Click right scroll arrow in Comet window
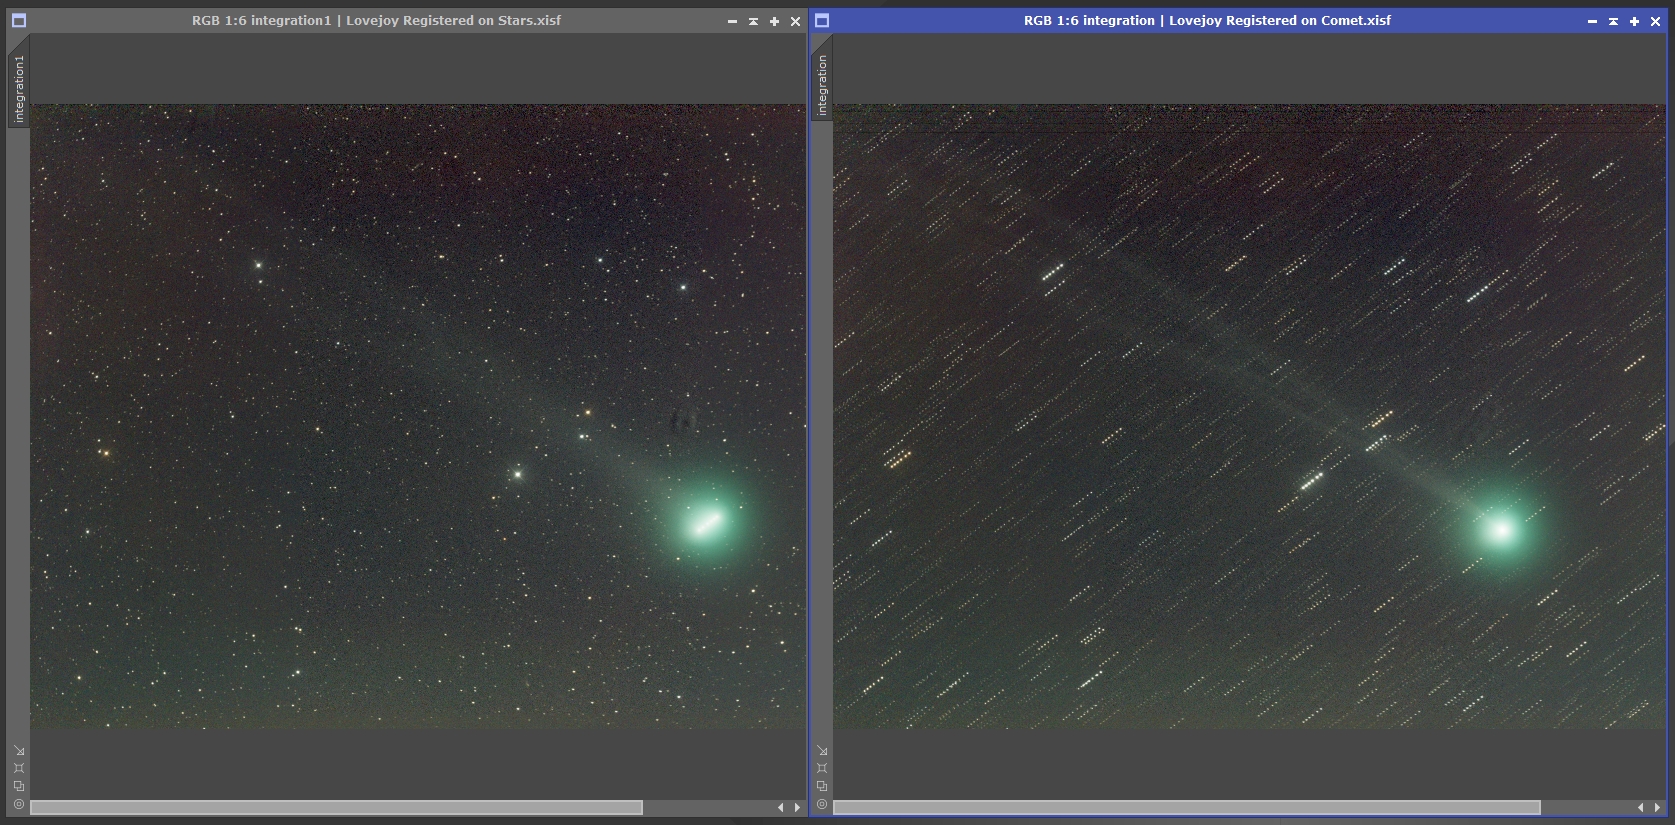 (1657, 807)
